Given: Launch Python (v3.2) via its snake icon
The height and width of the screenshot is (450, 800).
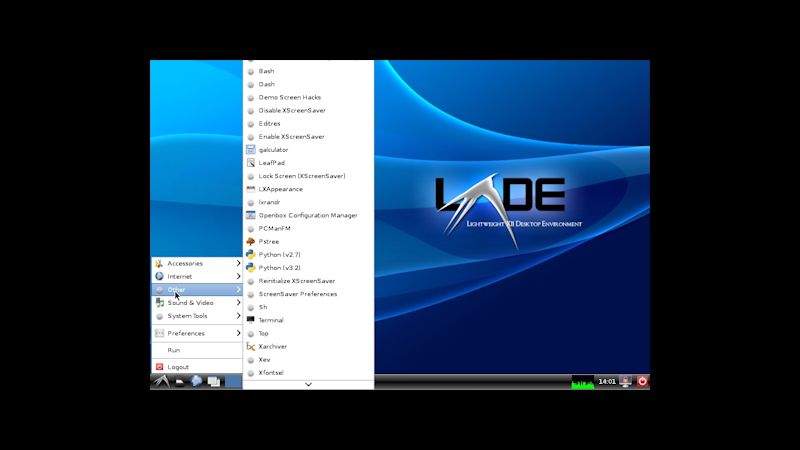Looking at the screenshot, I should click(x=251, y=268).
